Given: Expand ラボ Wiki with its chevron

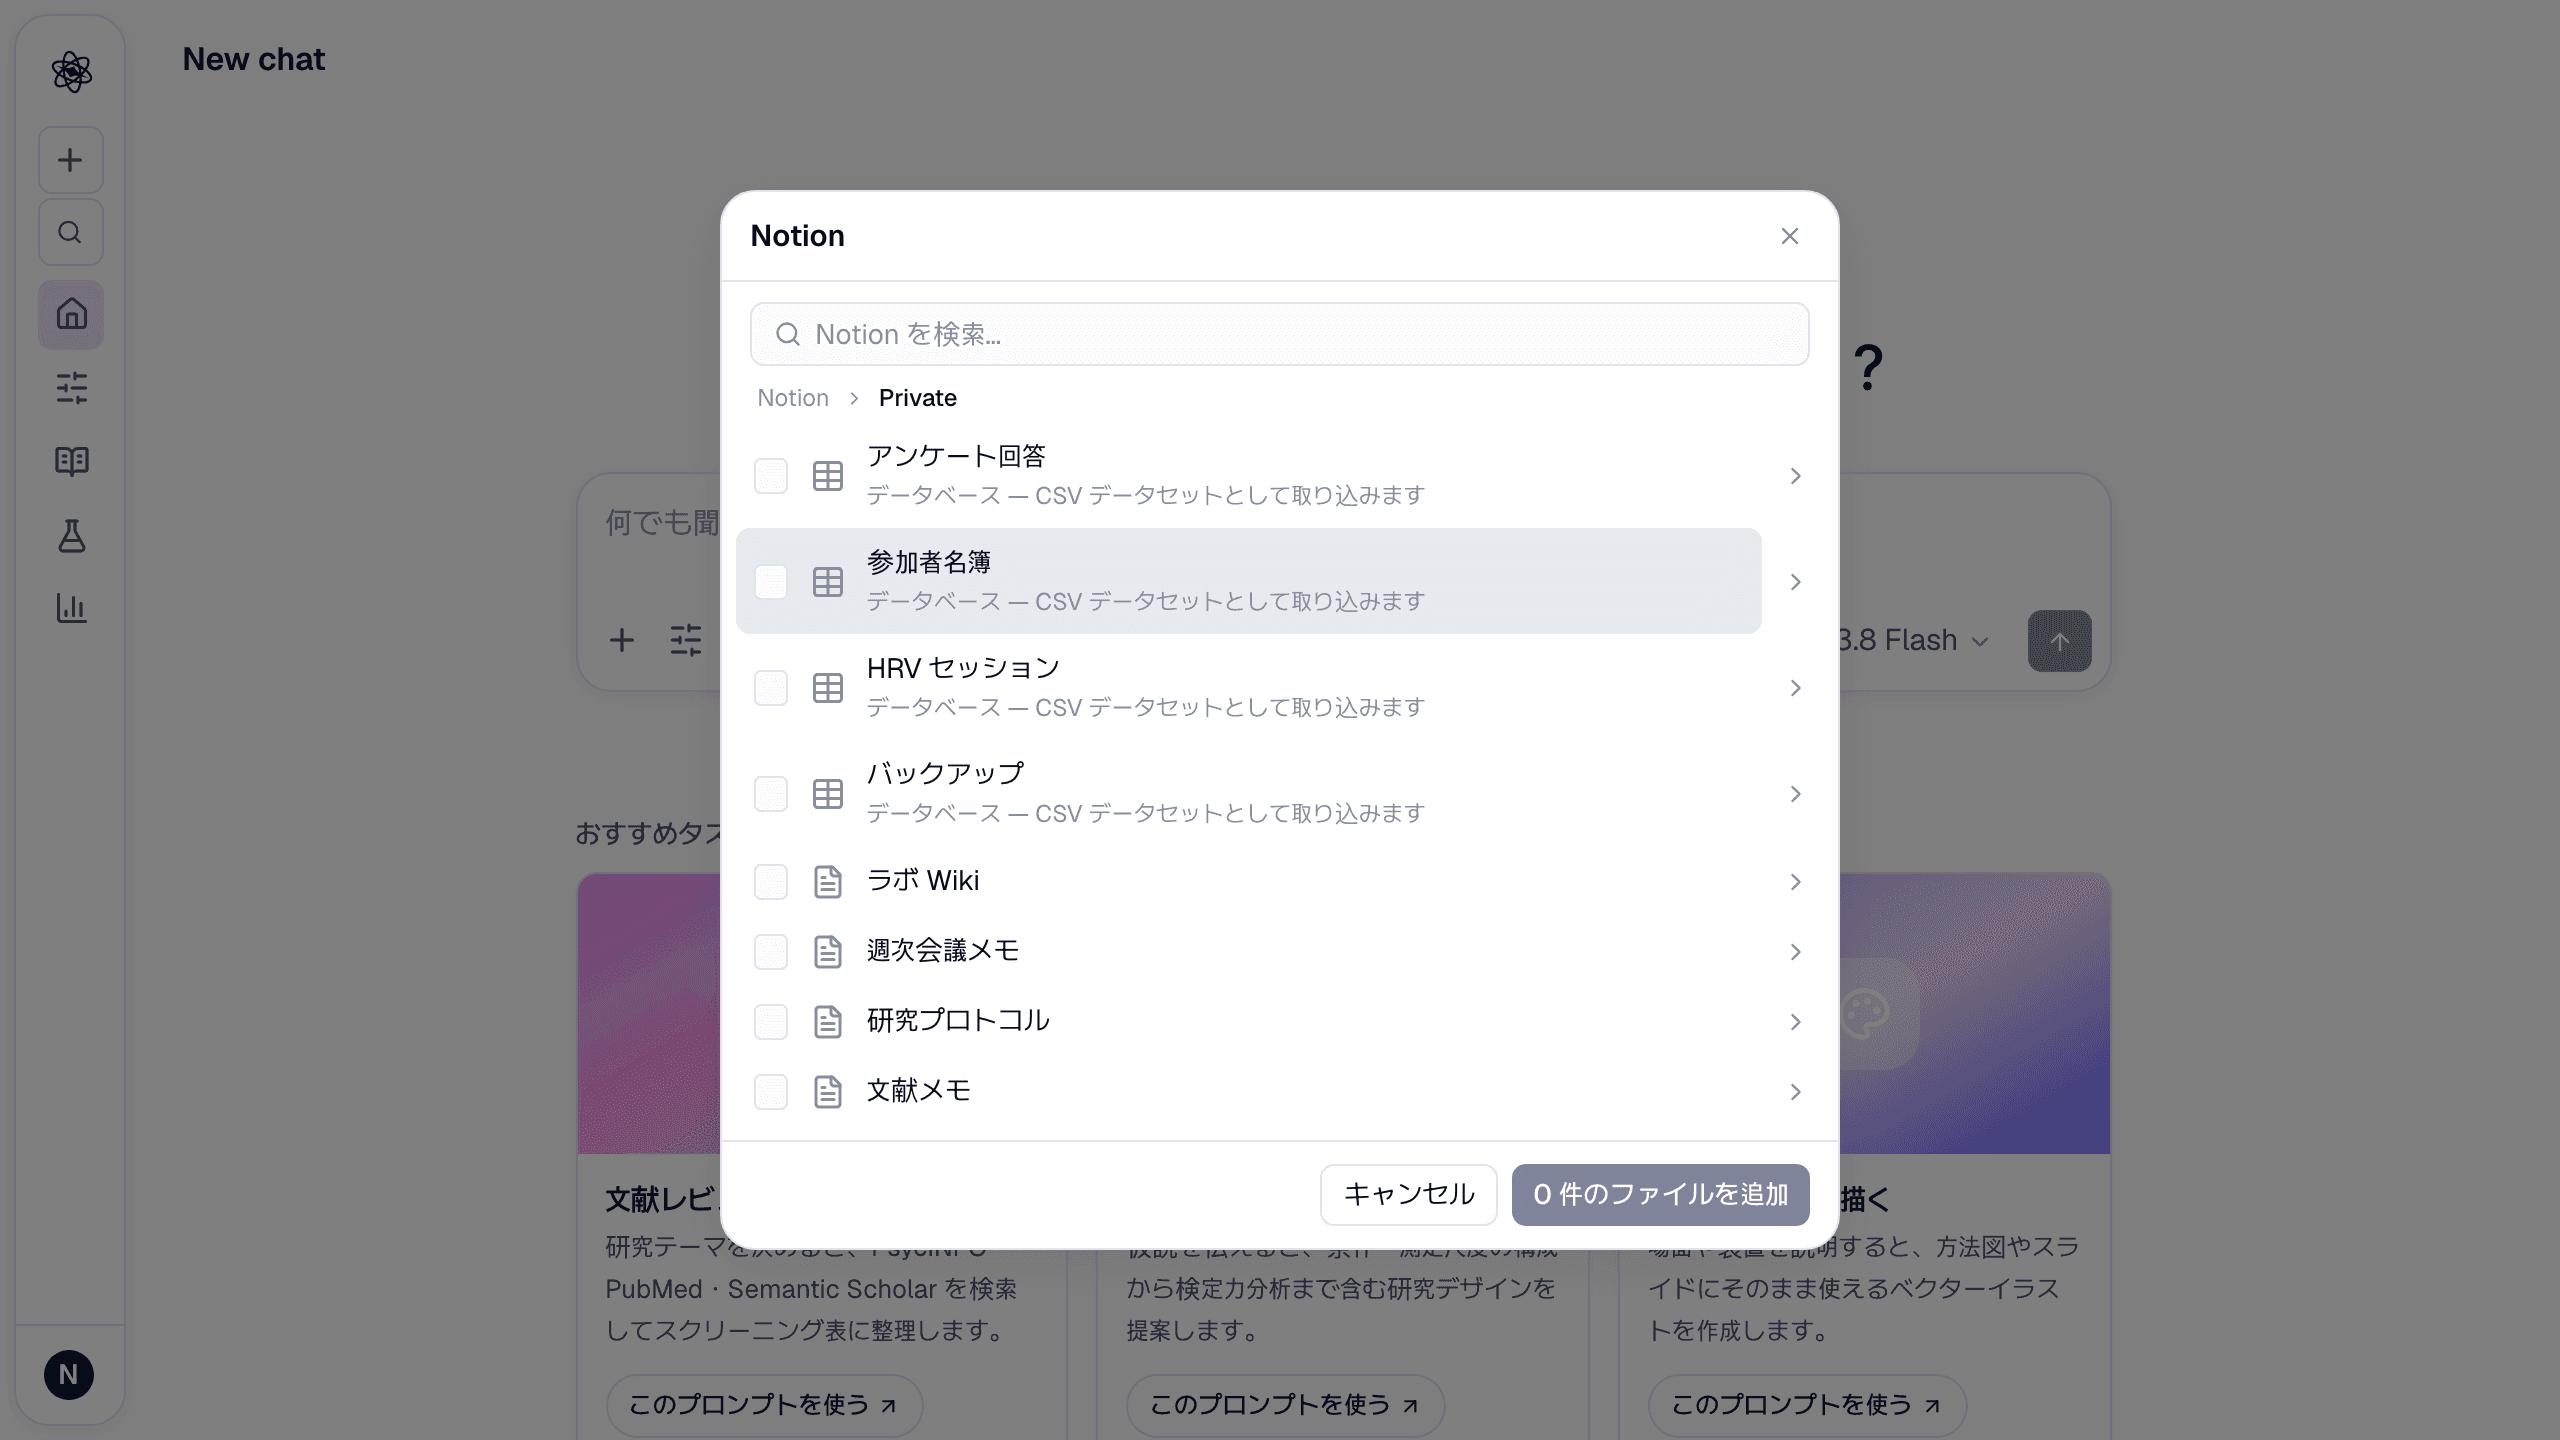Looking at the screenshot, I should point(1796,882).
